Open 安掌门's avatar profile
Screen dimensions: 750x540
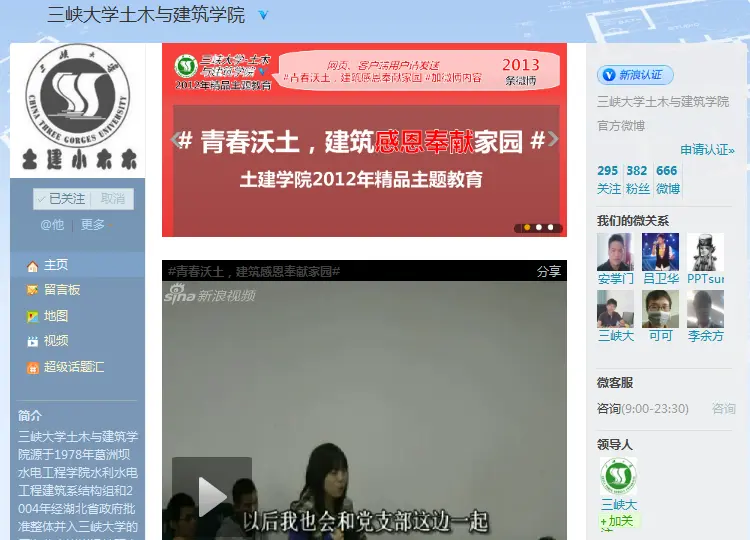coord(615,252)
